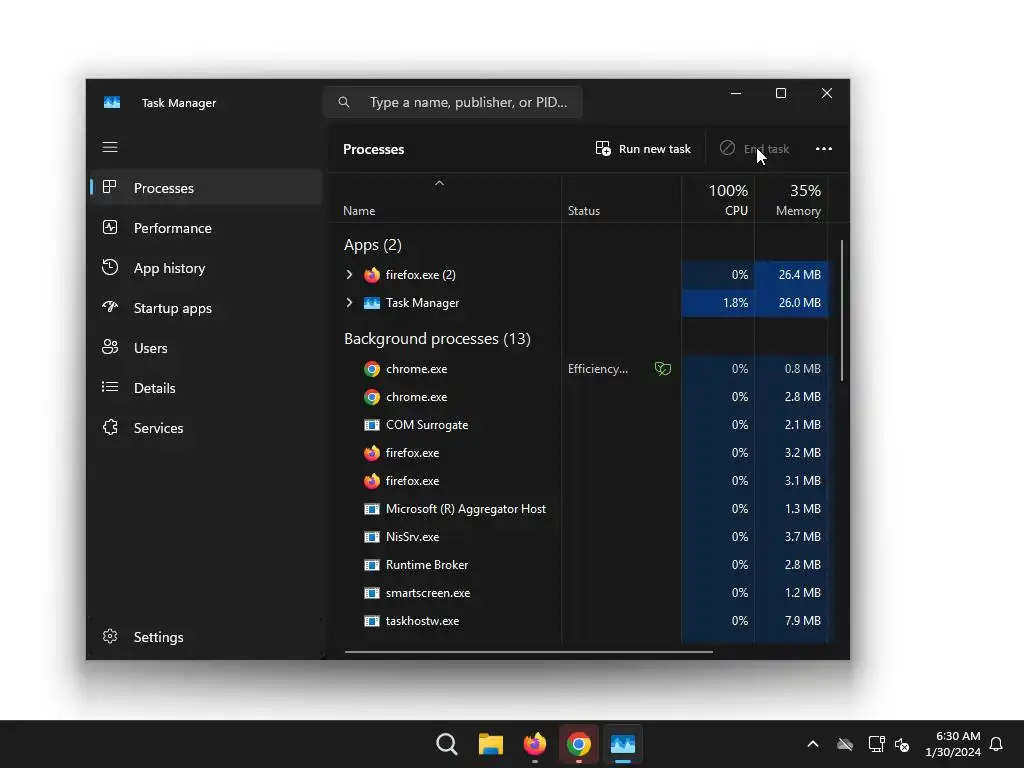Switch to Chrome on the taskbar
Image resolution: width=1024 pixels, height=768 pixels.
tap(579, 744)
